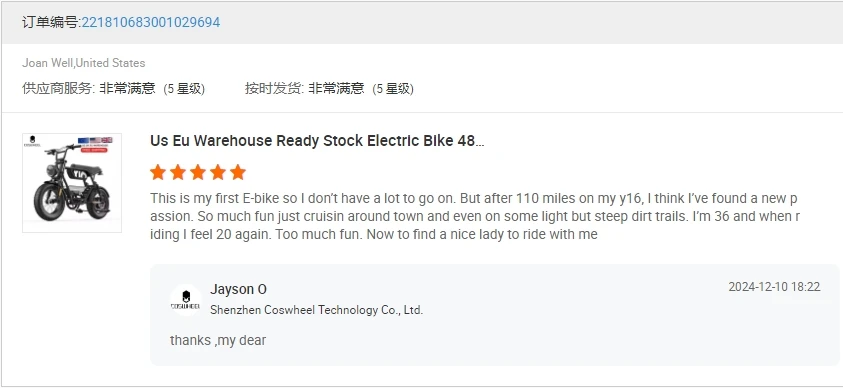This screenshot has width=843, height=388.
Task: Click reviewer name Joan Well,United States
Action: [x=83, y=63]
